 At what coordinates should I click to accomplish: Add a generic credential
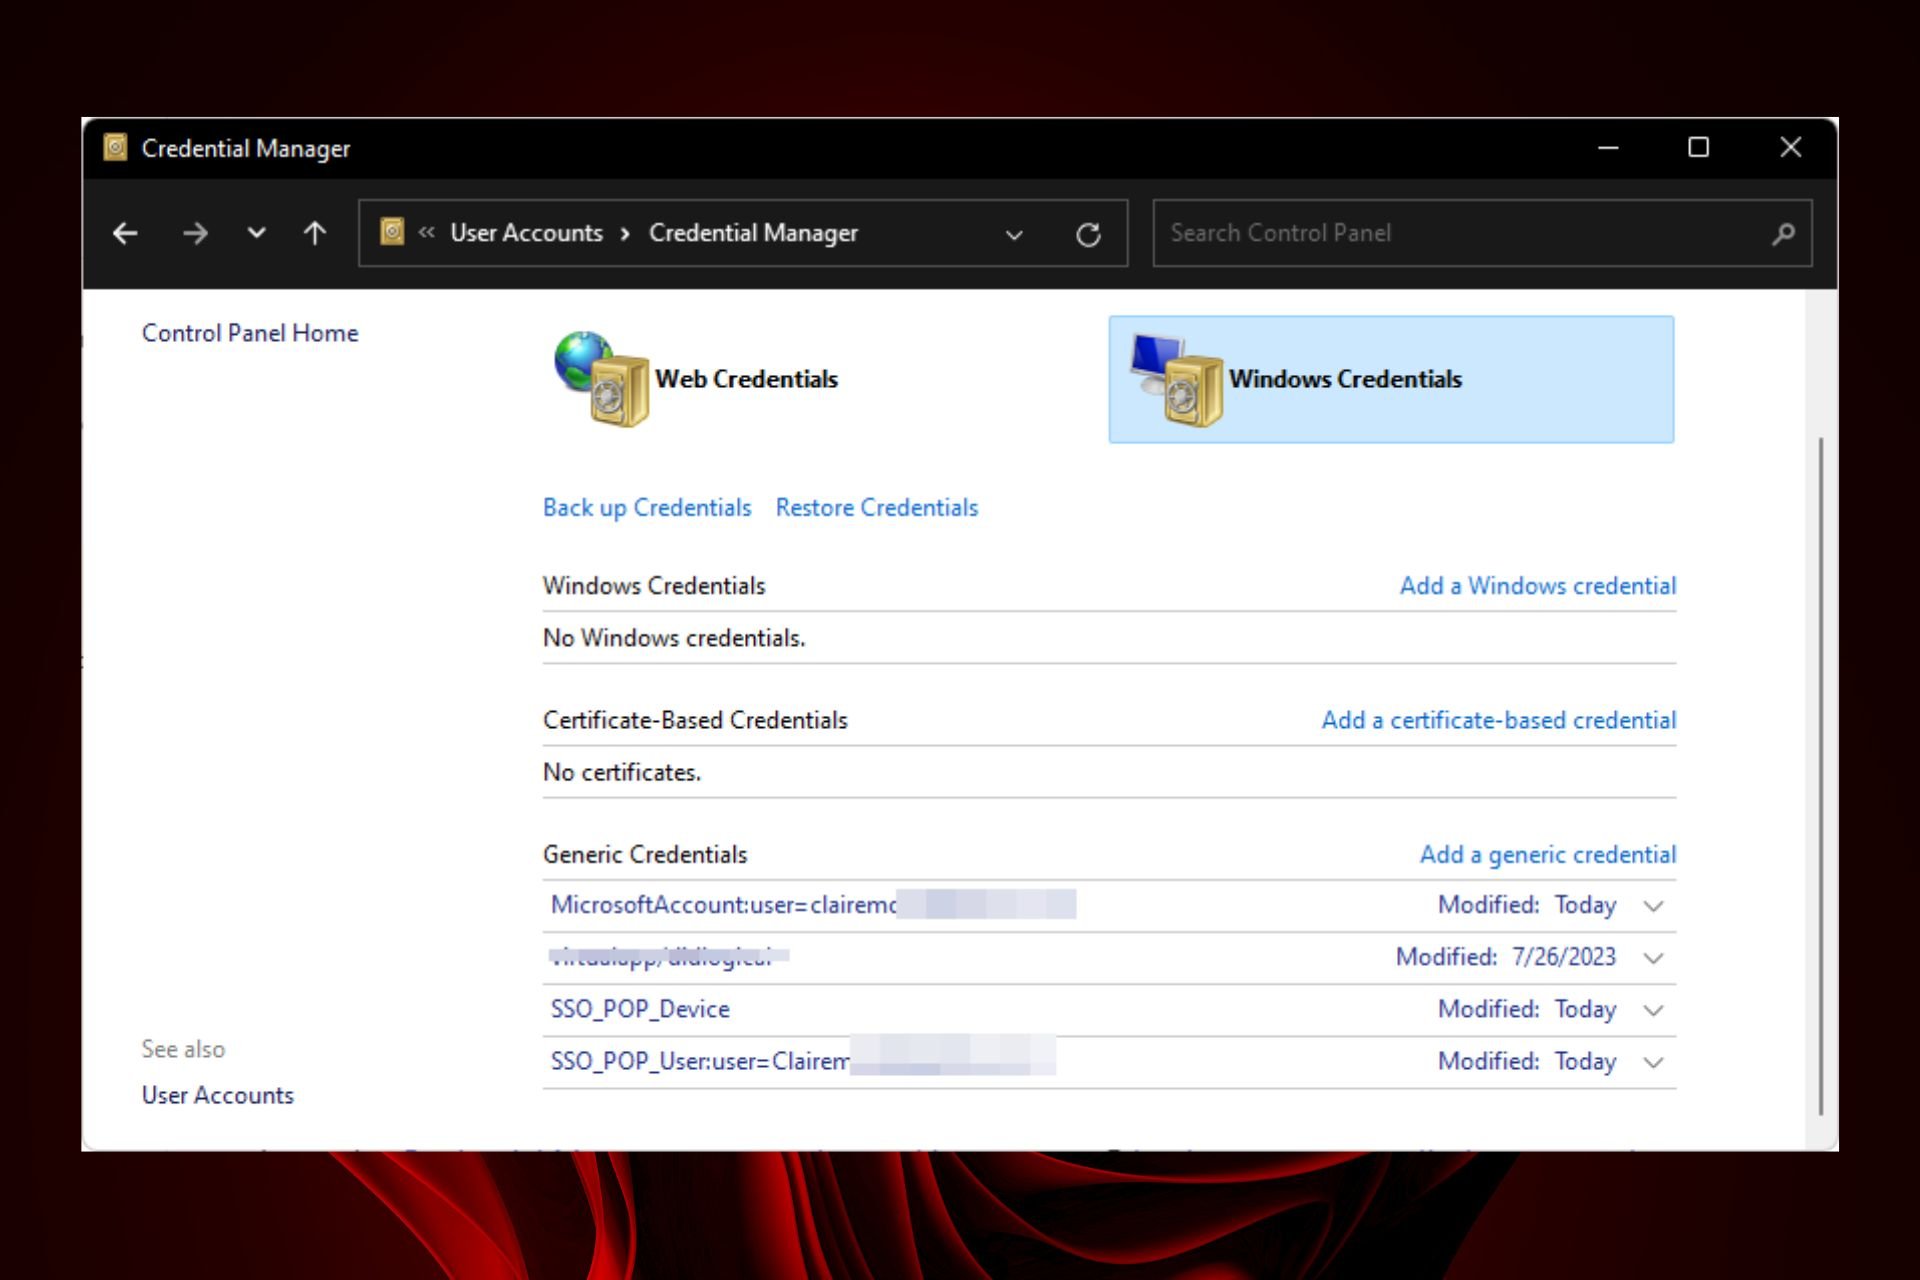point(1548,855)
